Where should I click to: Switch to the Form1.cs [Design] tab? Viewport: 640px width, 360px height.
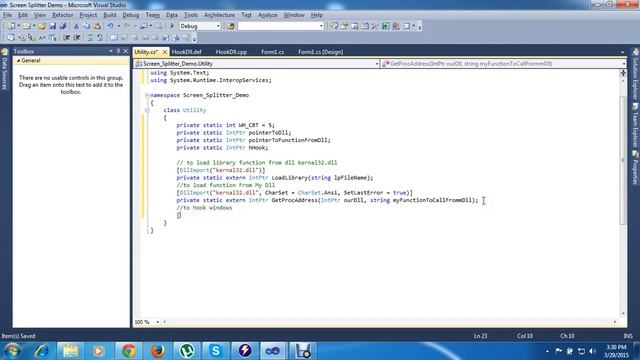(320, 52)
